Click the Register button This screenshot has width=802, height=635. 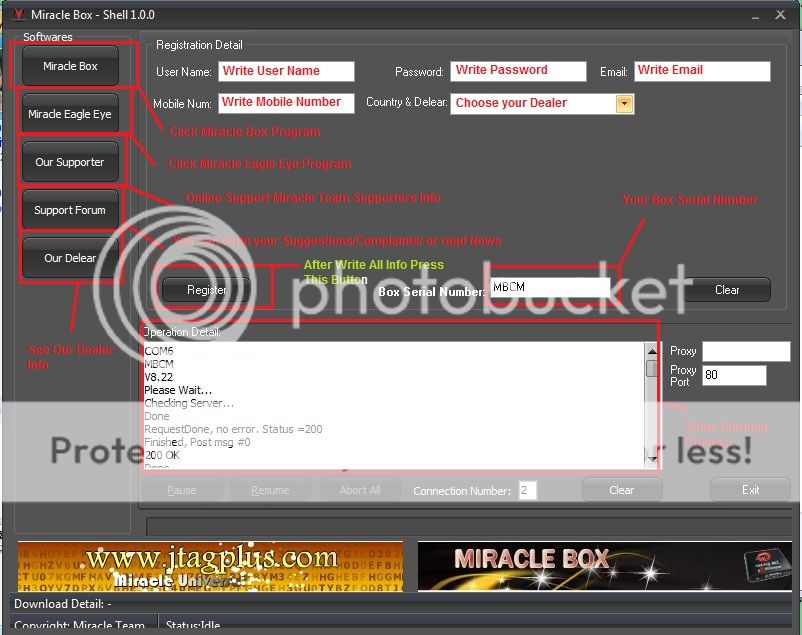(x=206, y=290)
